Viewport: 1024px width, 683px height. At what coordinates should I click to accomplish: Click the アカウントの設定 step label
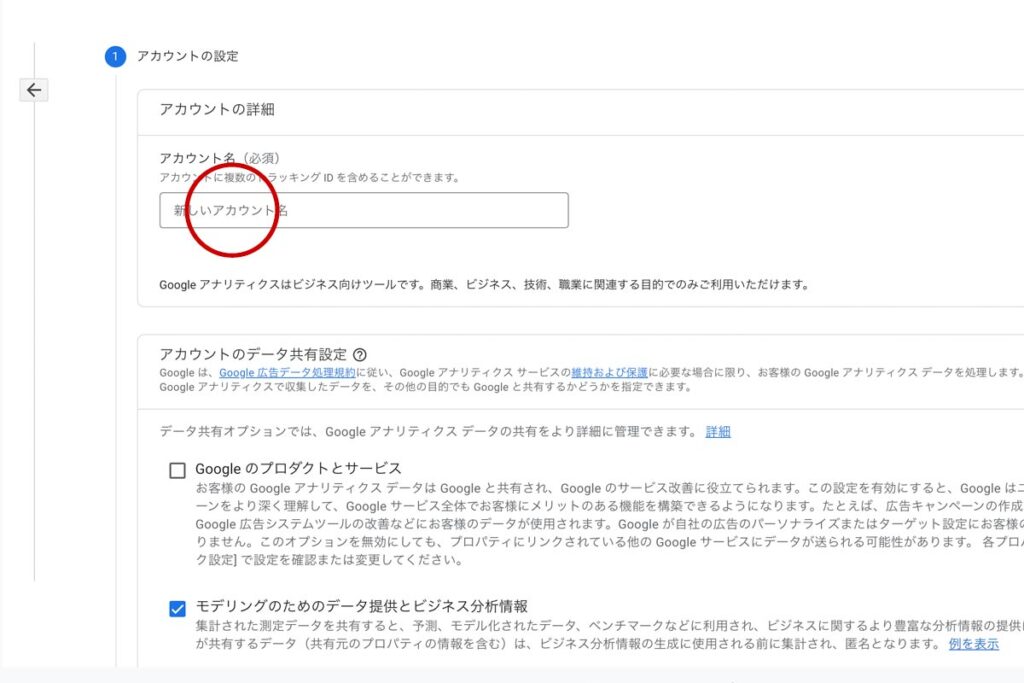coord(187,56)
